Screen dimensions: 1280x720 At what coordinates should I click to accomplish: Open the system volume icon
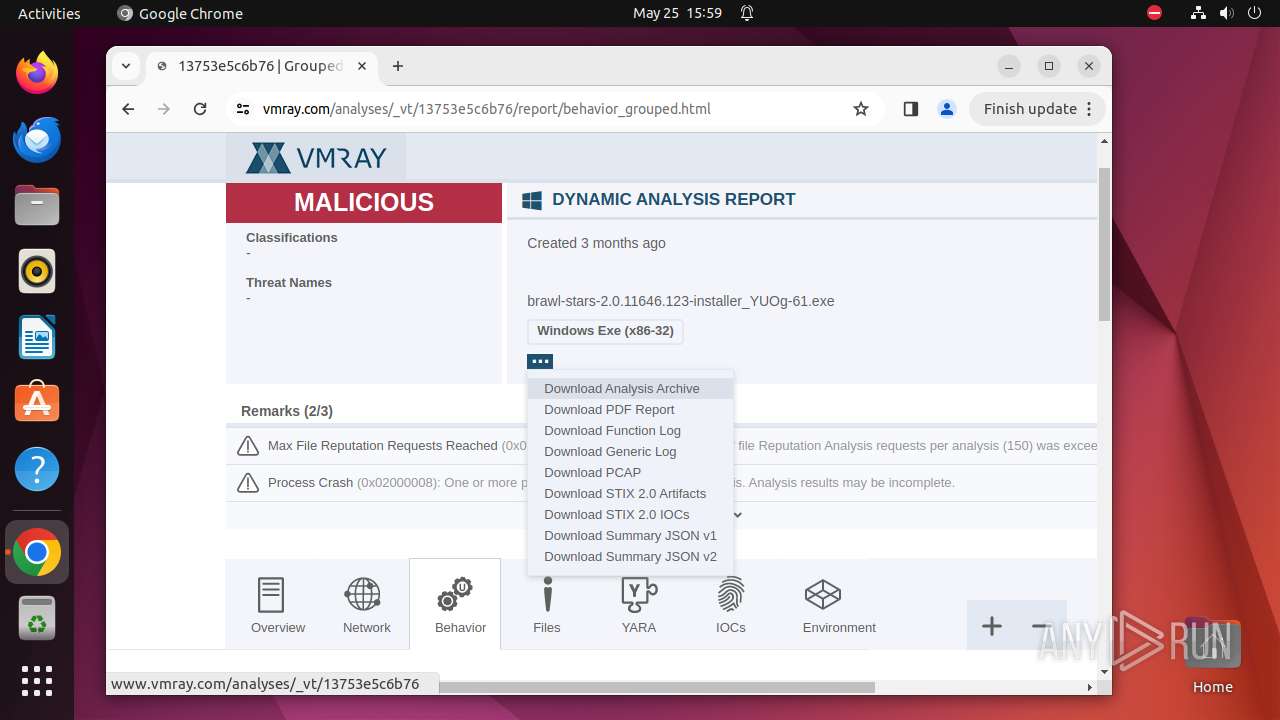tap(1227, 13)
